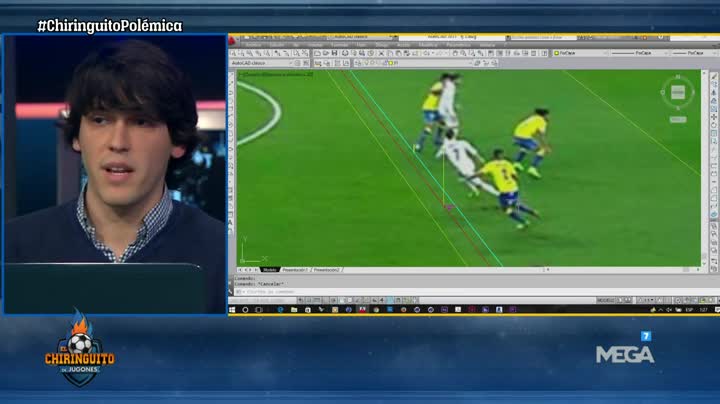
Task: Open the AutoCAD red A application menu
Action: pyautogui.click(x=232, y=41)
